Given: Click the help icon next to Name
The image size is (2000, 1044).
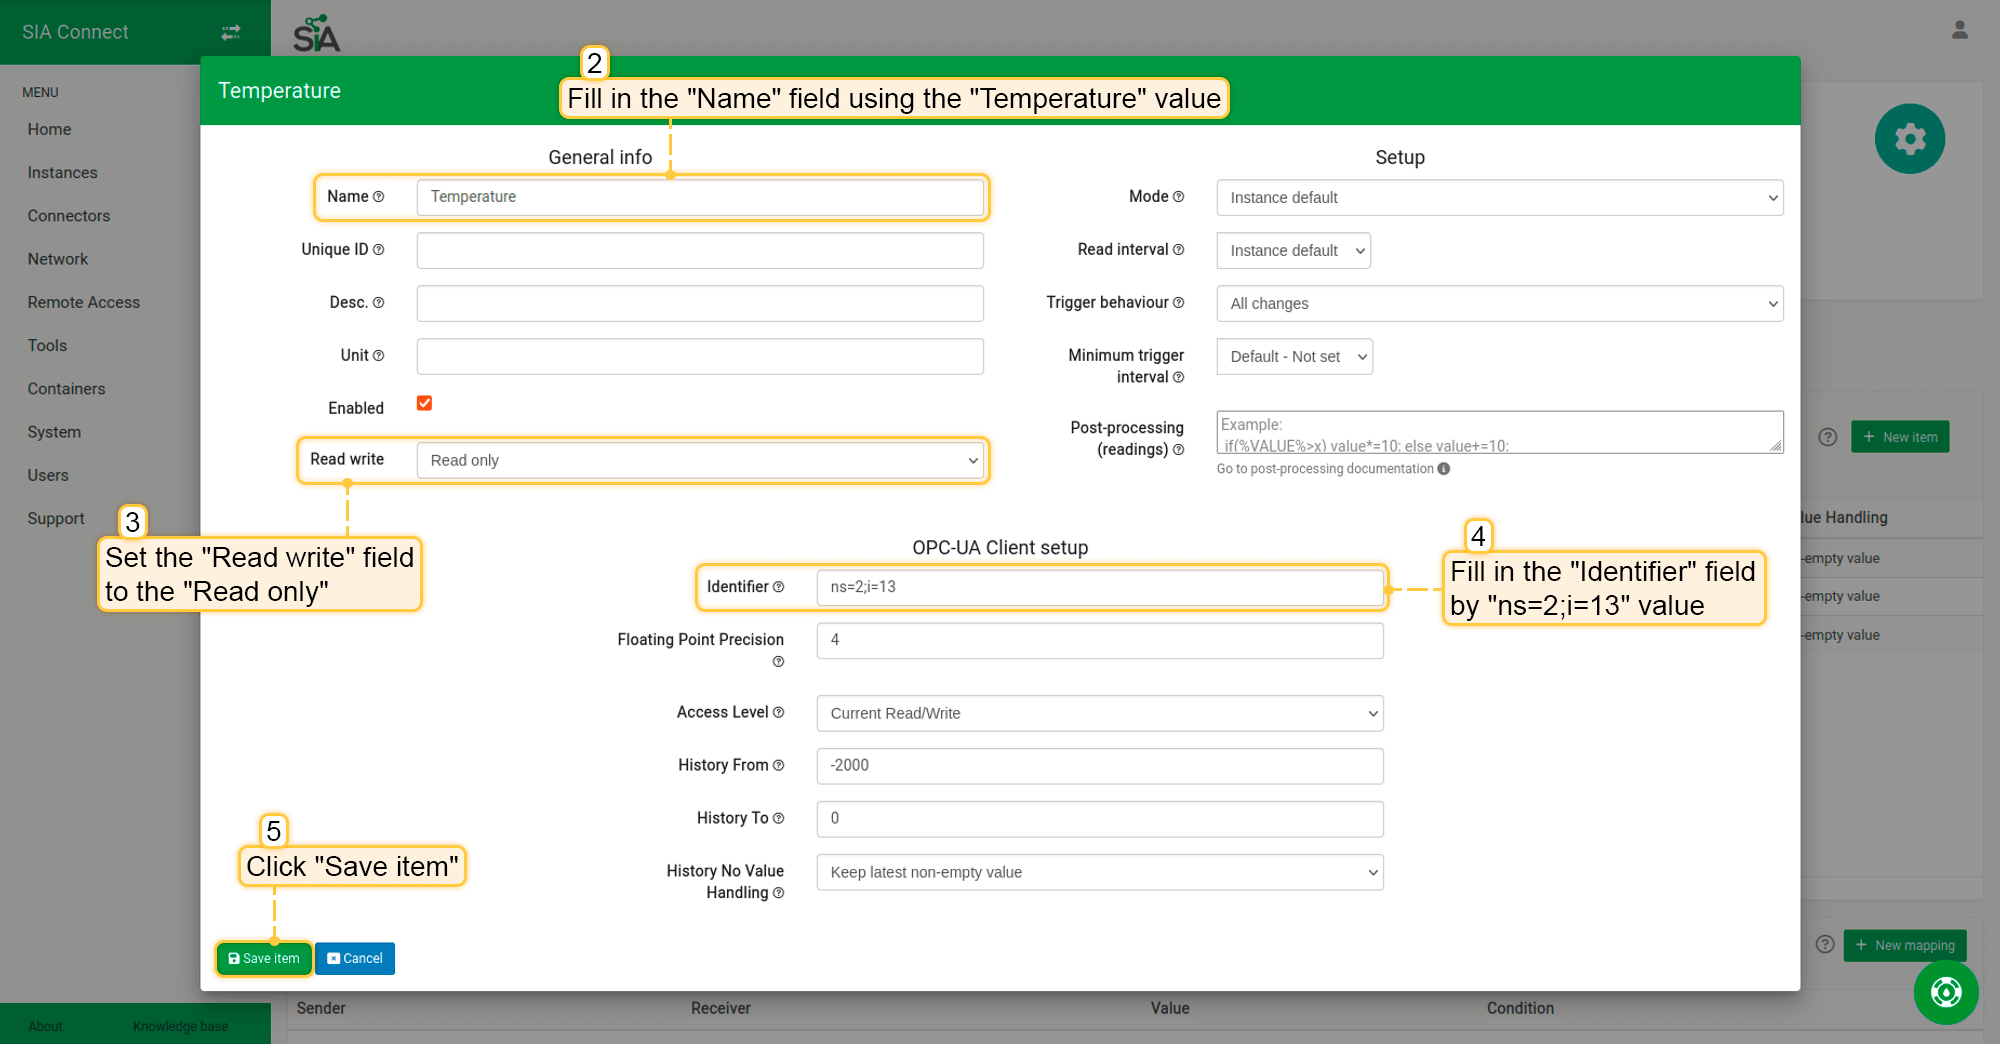Looking at the screenshot, I should point(379,197).
